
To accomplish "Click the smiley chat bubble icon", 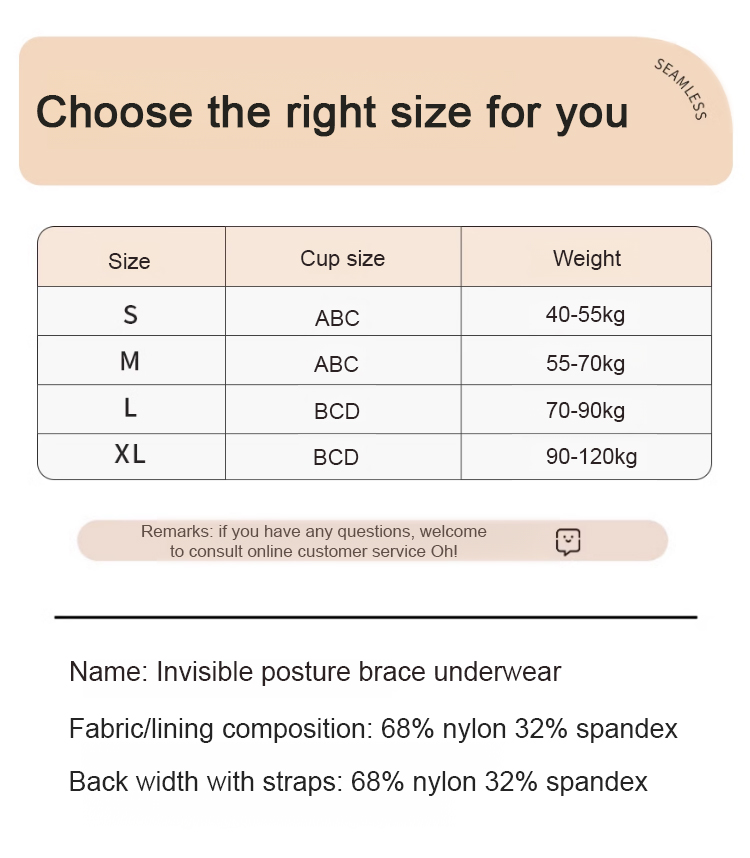I will click(x=568, y=542).
